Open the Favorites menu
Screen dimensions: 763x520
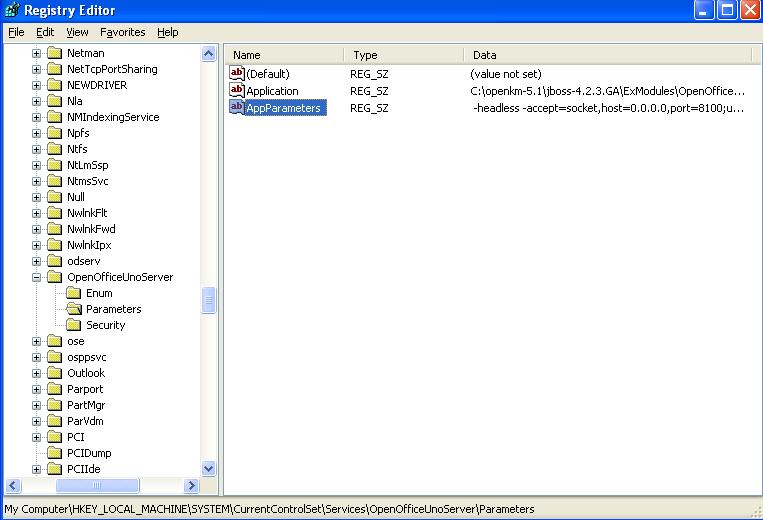(123, 32)
